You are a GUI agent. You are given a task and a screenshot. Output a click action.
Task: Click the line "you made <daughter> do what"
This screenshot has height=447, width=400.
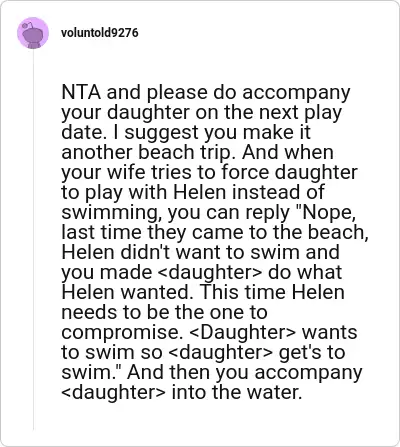pos(202,272)
